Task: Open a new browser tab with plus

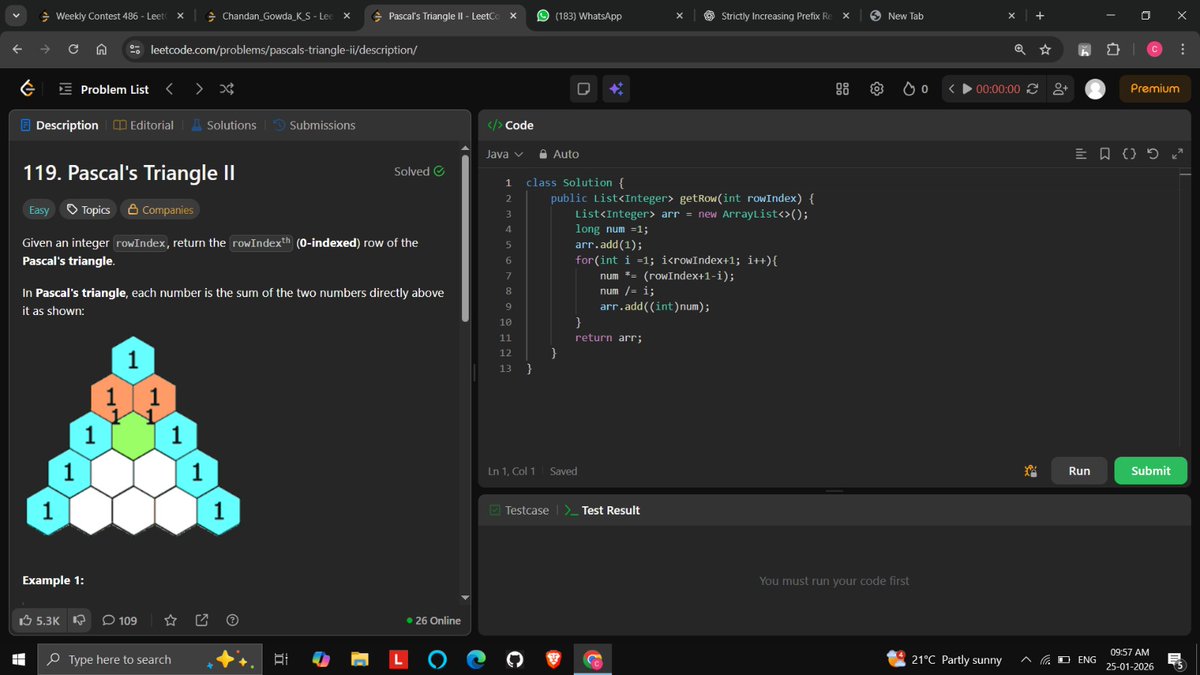Action: pos(1040,16)
